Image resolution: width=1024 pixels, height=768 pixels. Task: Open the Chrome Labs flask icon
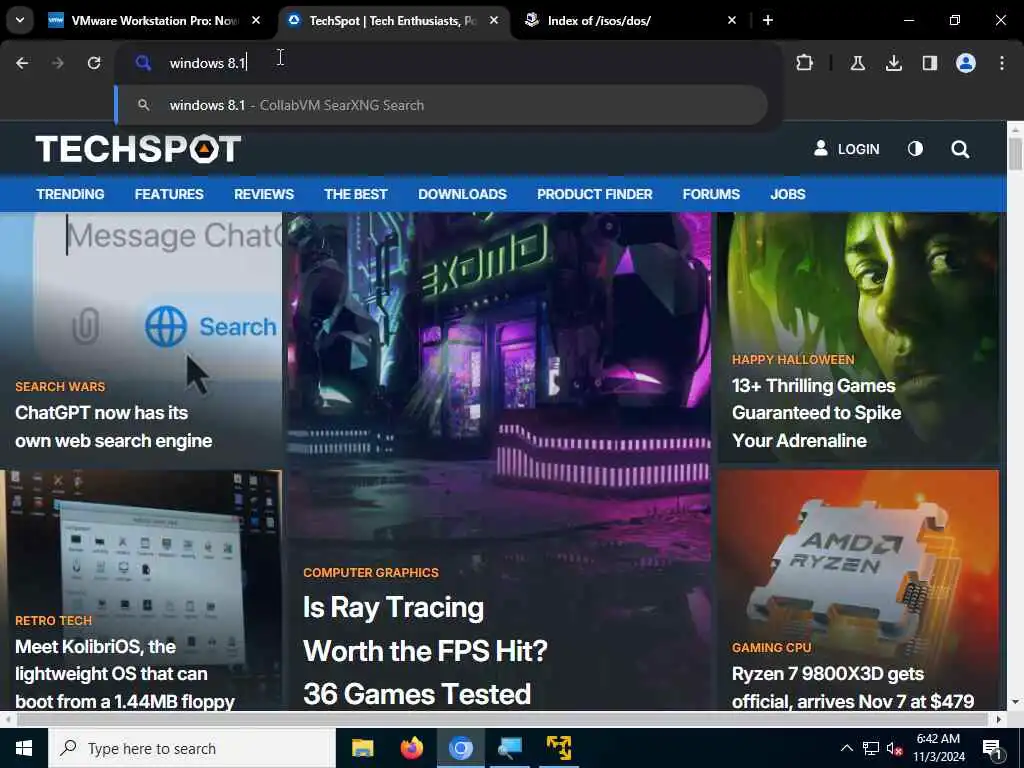tap(857, 63)
